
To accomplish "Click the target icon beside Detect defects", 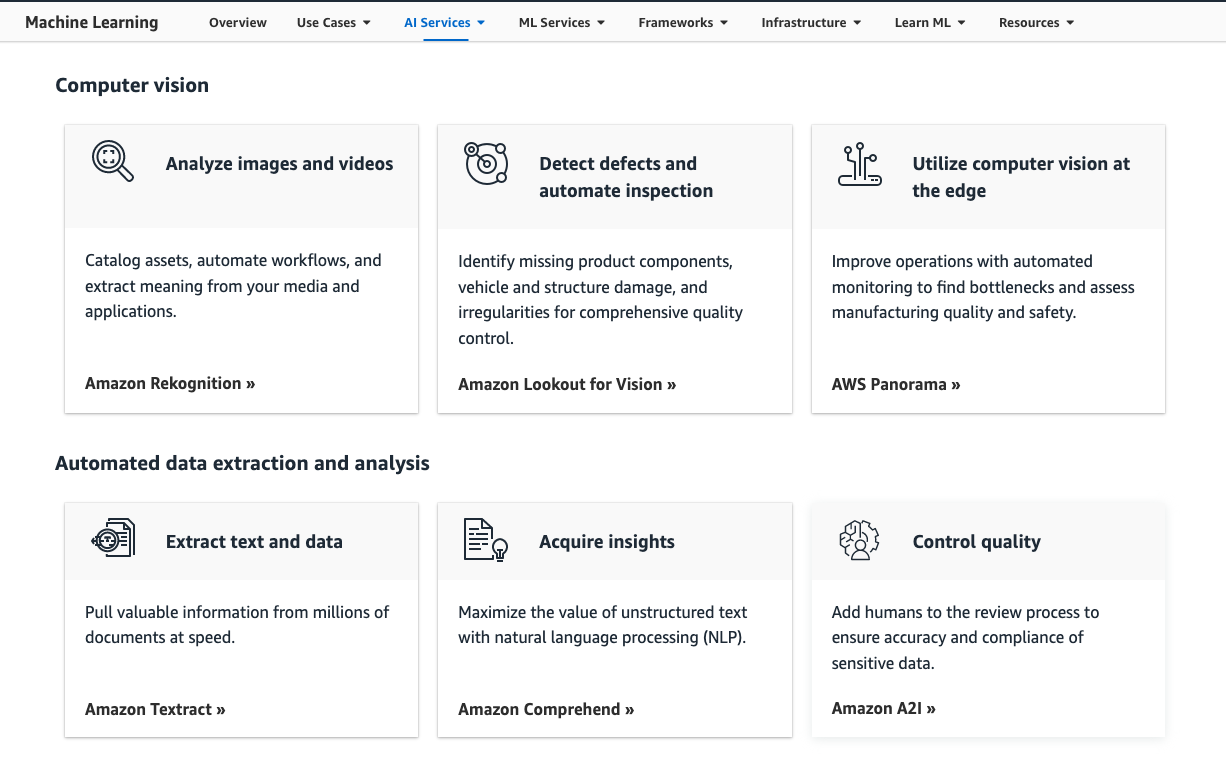I will [486, 163].
